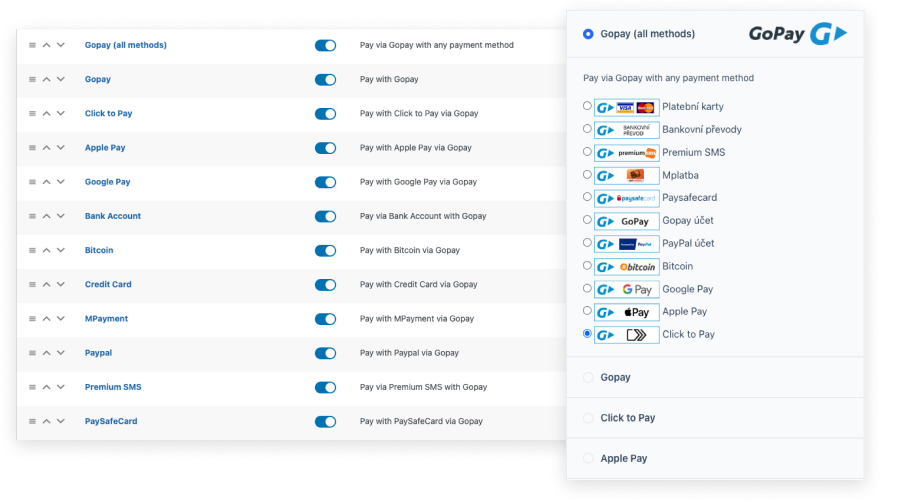The height and width of the screenshot is (500, 900).
Task: Select the Gopay účet radio button
Action: tap(587, 219)
